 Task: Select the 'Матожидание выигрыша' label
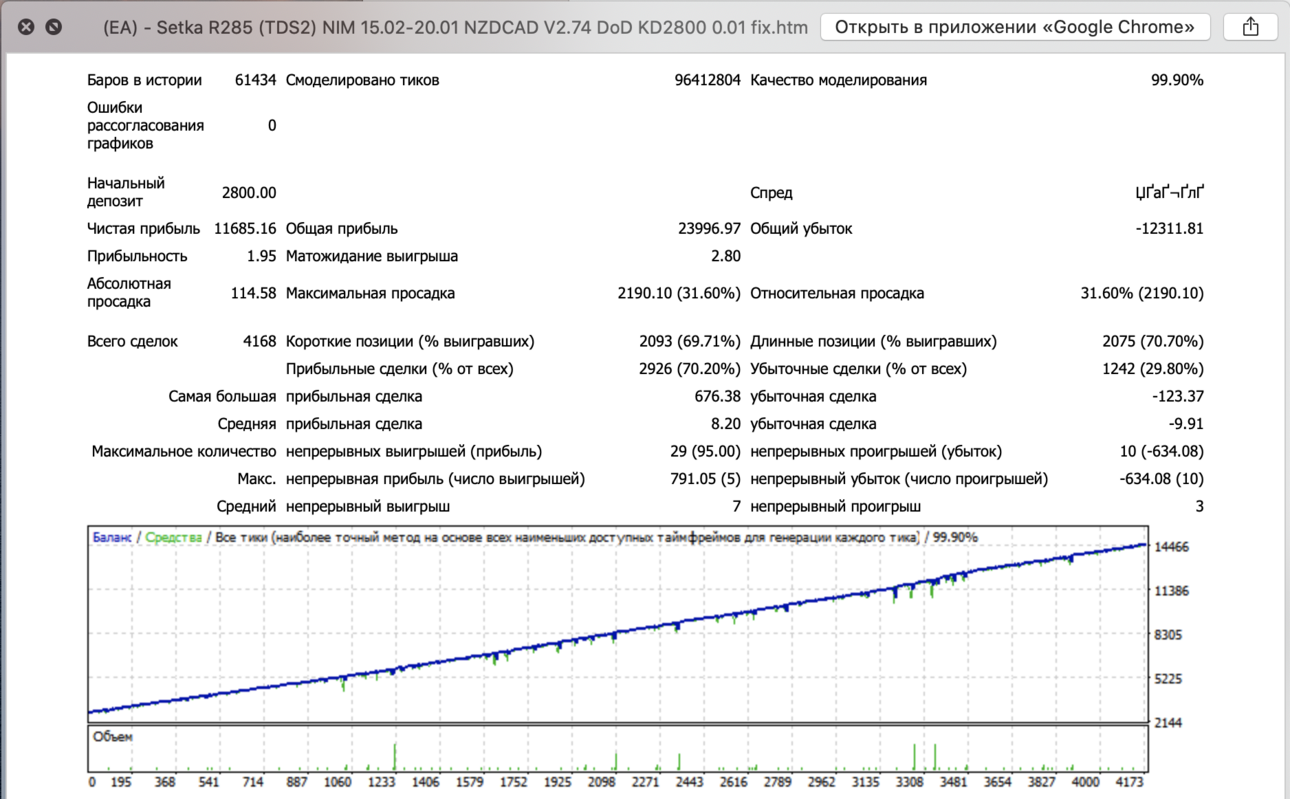pos(372,256)
